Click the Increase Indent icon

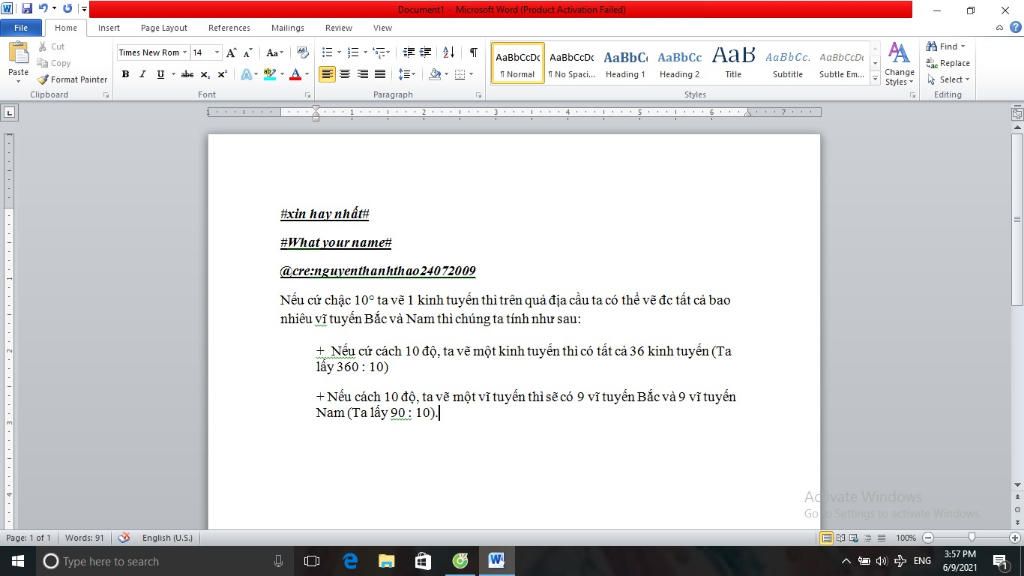[425, 52]
